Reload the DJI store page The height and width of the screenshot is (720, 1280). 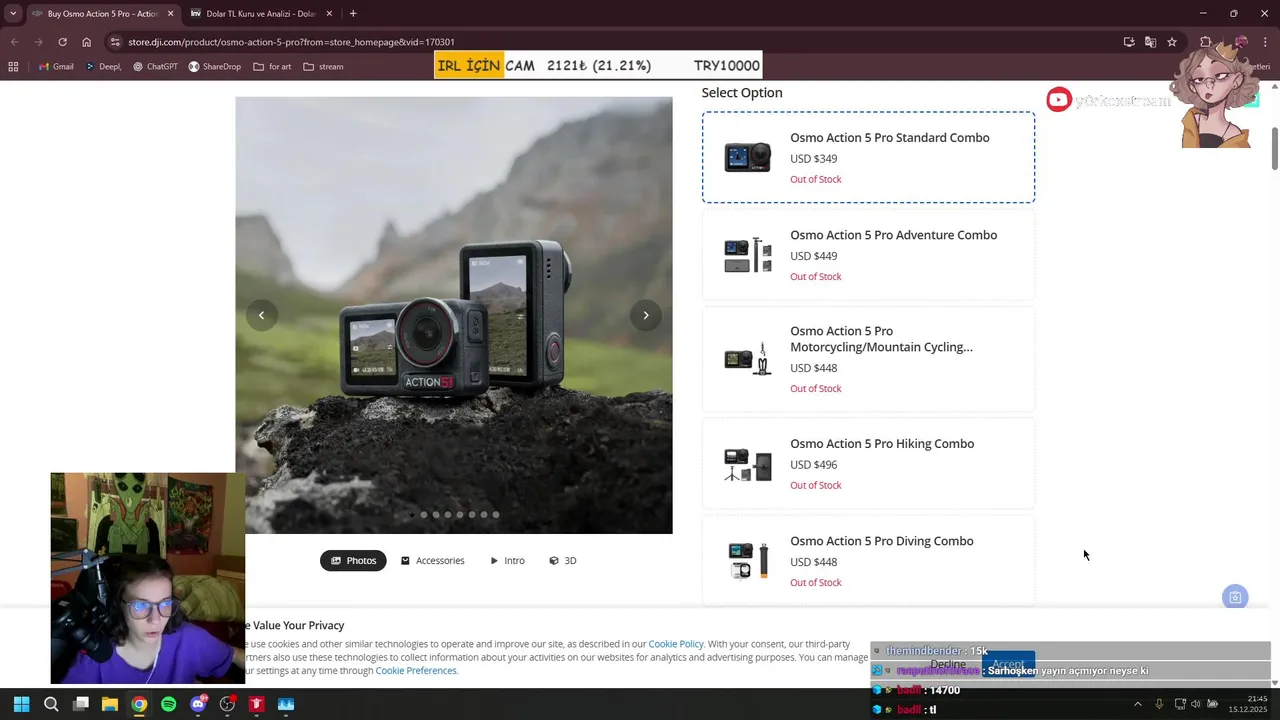point(62,42)
